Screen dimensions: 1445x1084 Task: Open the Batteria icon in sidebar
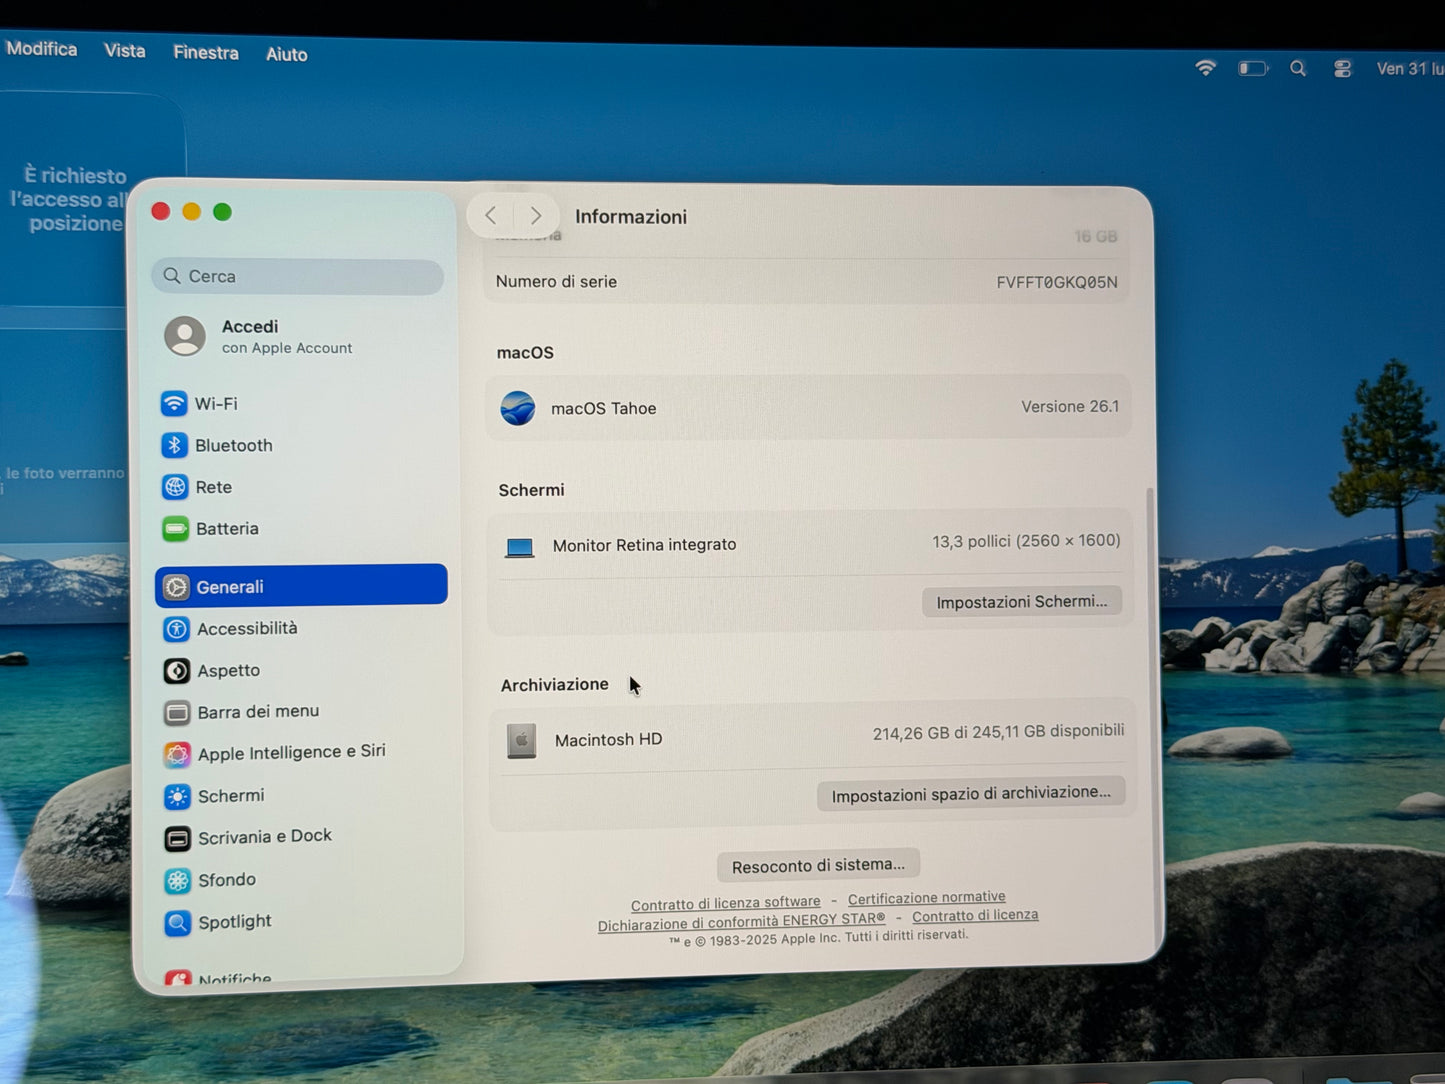point(176,529)
